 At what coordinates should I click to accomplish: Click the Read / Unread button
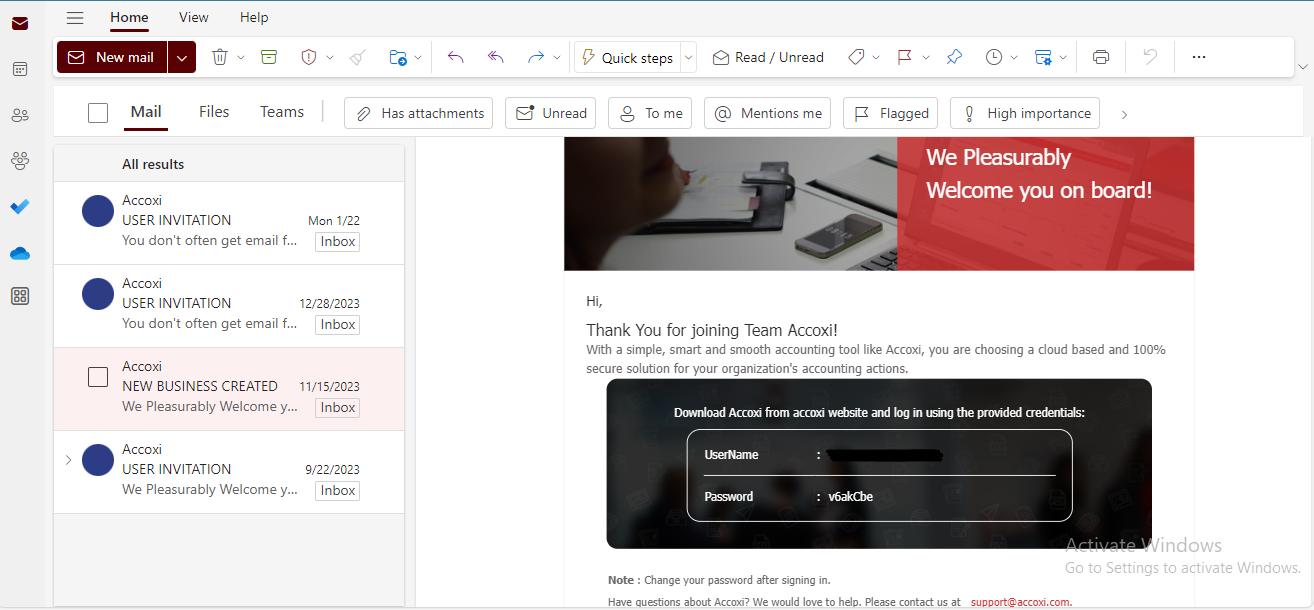[x=768, y=58]
